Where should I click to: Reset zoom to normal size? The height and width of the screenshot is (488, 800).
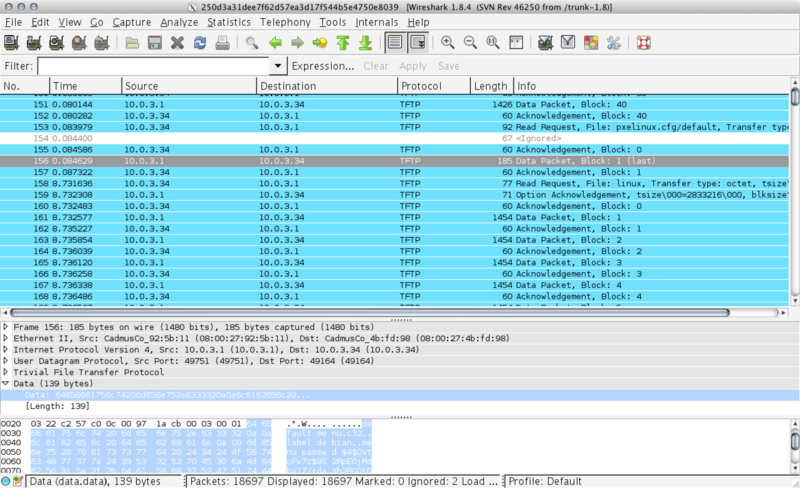[492, 43]
